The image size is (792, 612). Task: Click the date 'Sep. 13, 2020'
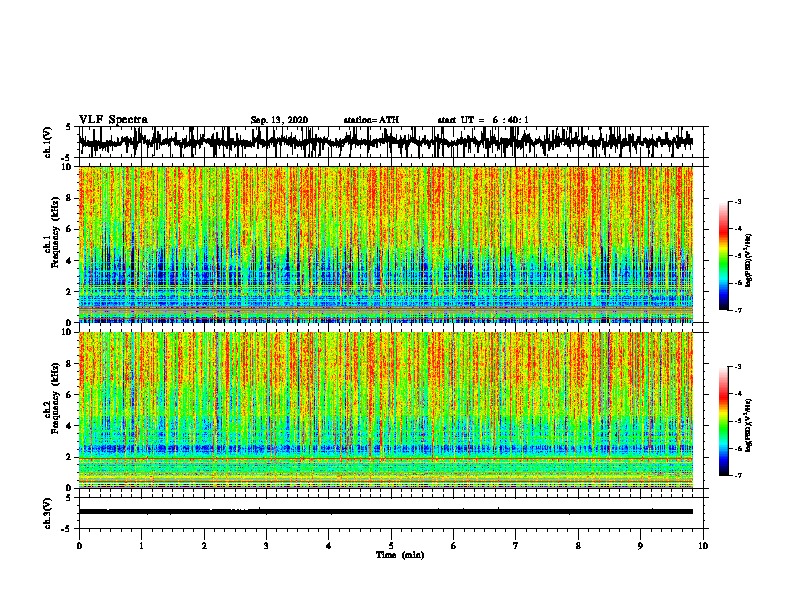click(279, 120)
